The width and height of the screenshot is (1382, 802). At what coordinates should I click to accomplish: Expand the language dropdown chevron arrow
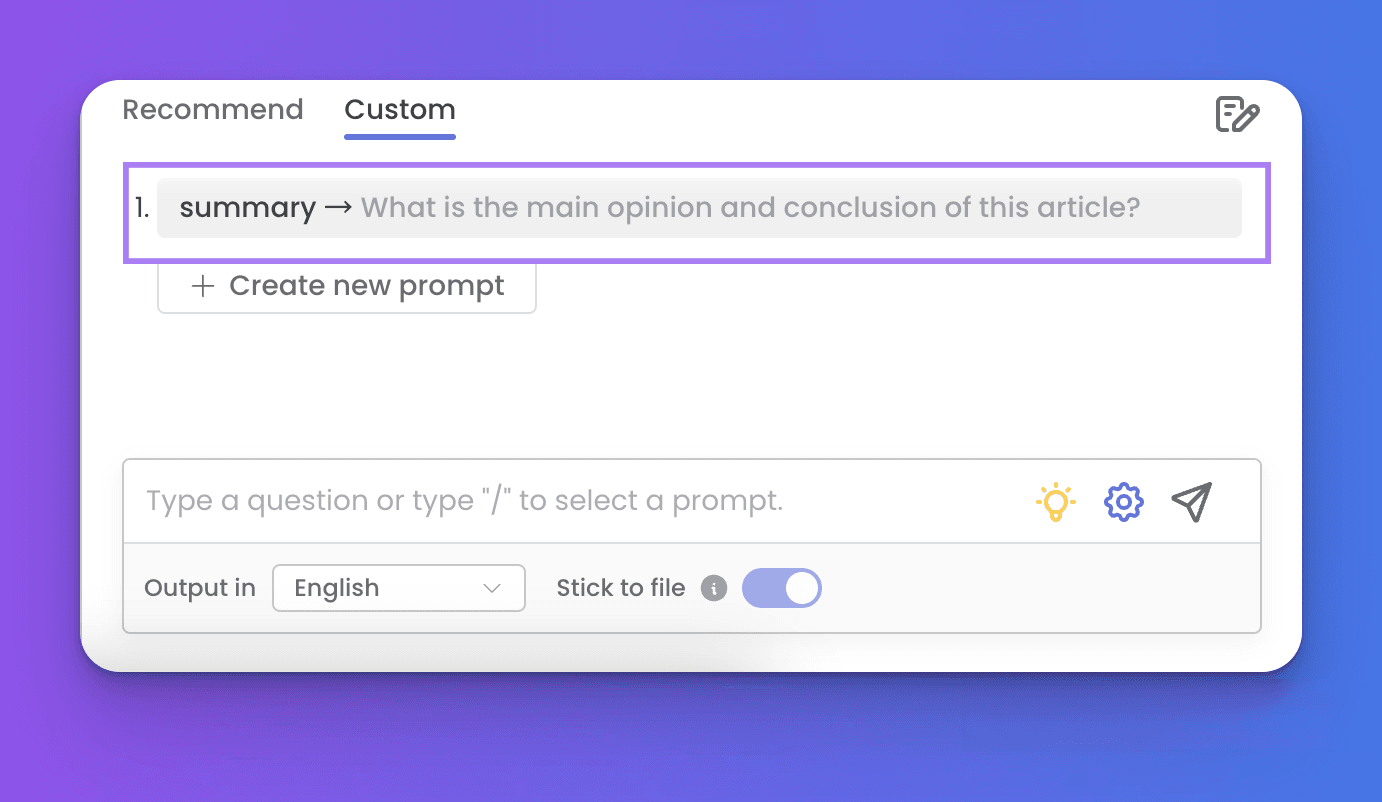492,588
